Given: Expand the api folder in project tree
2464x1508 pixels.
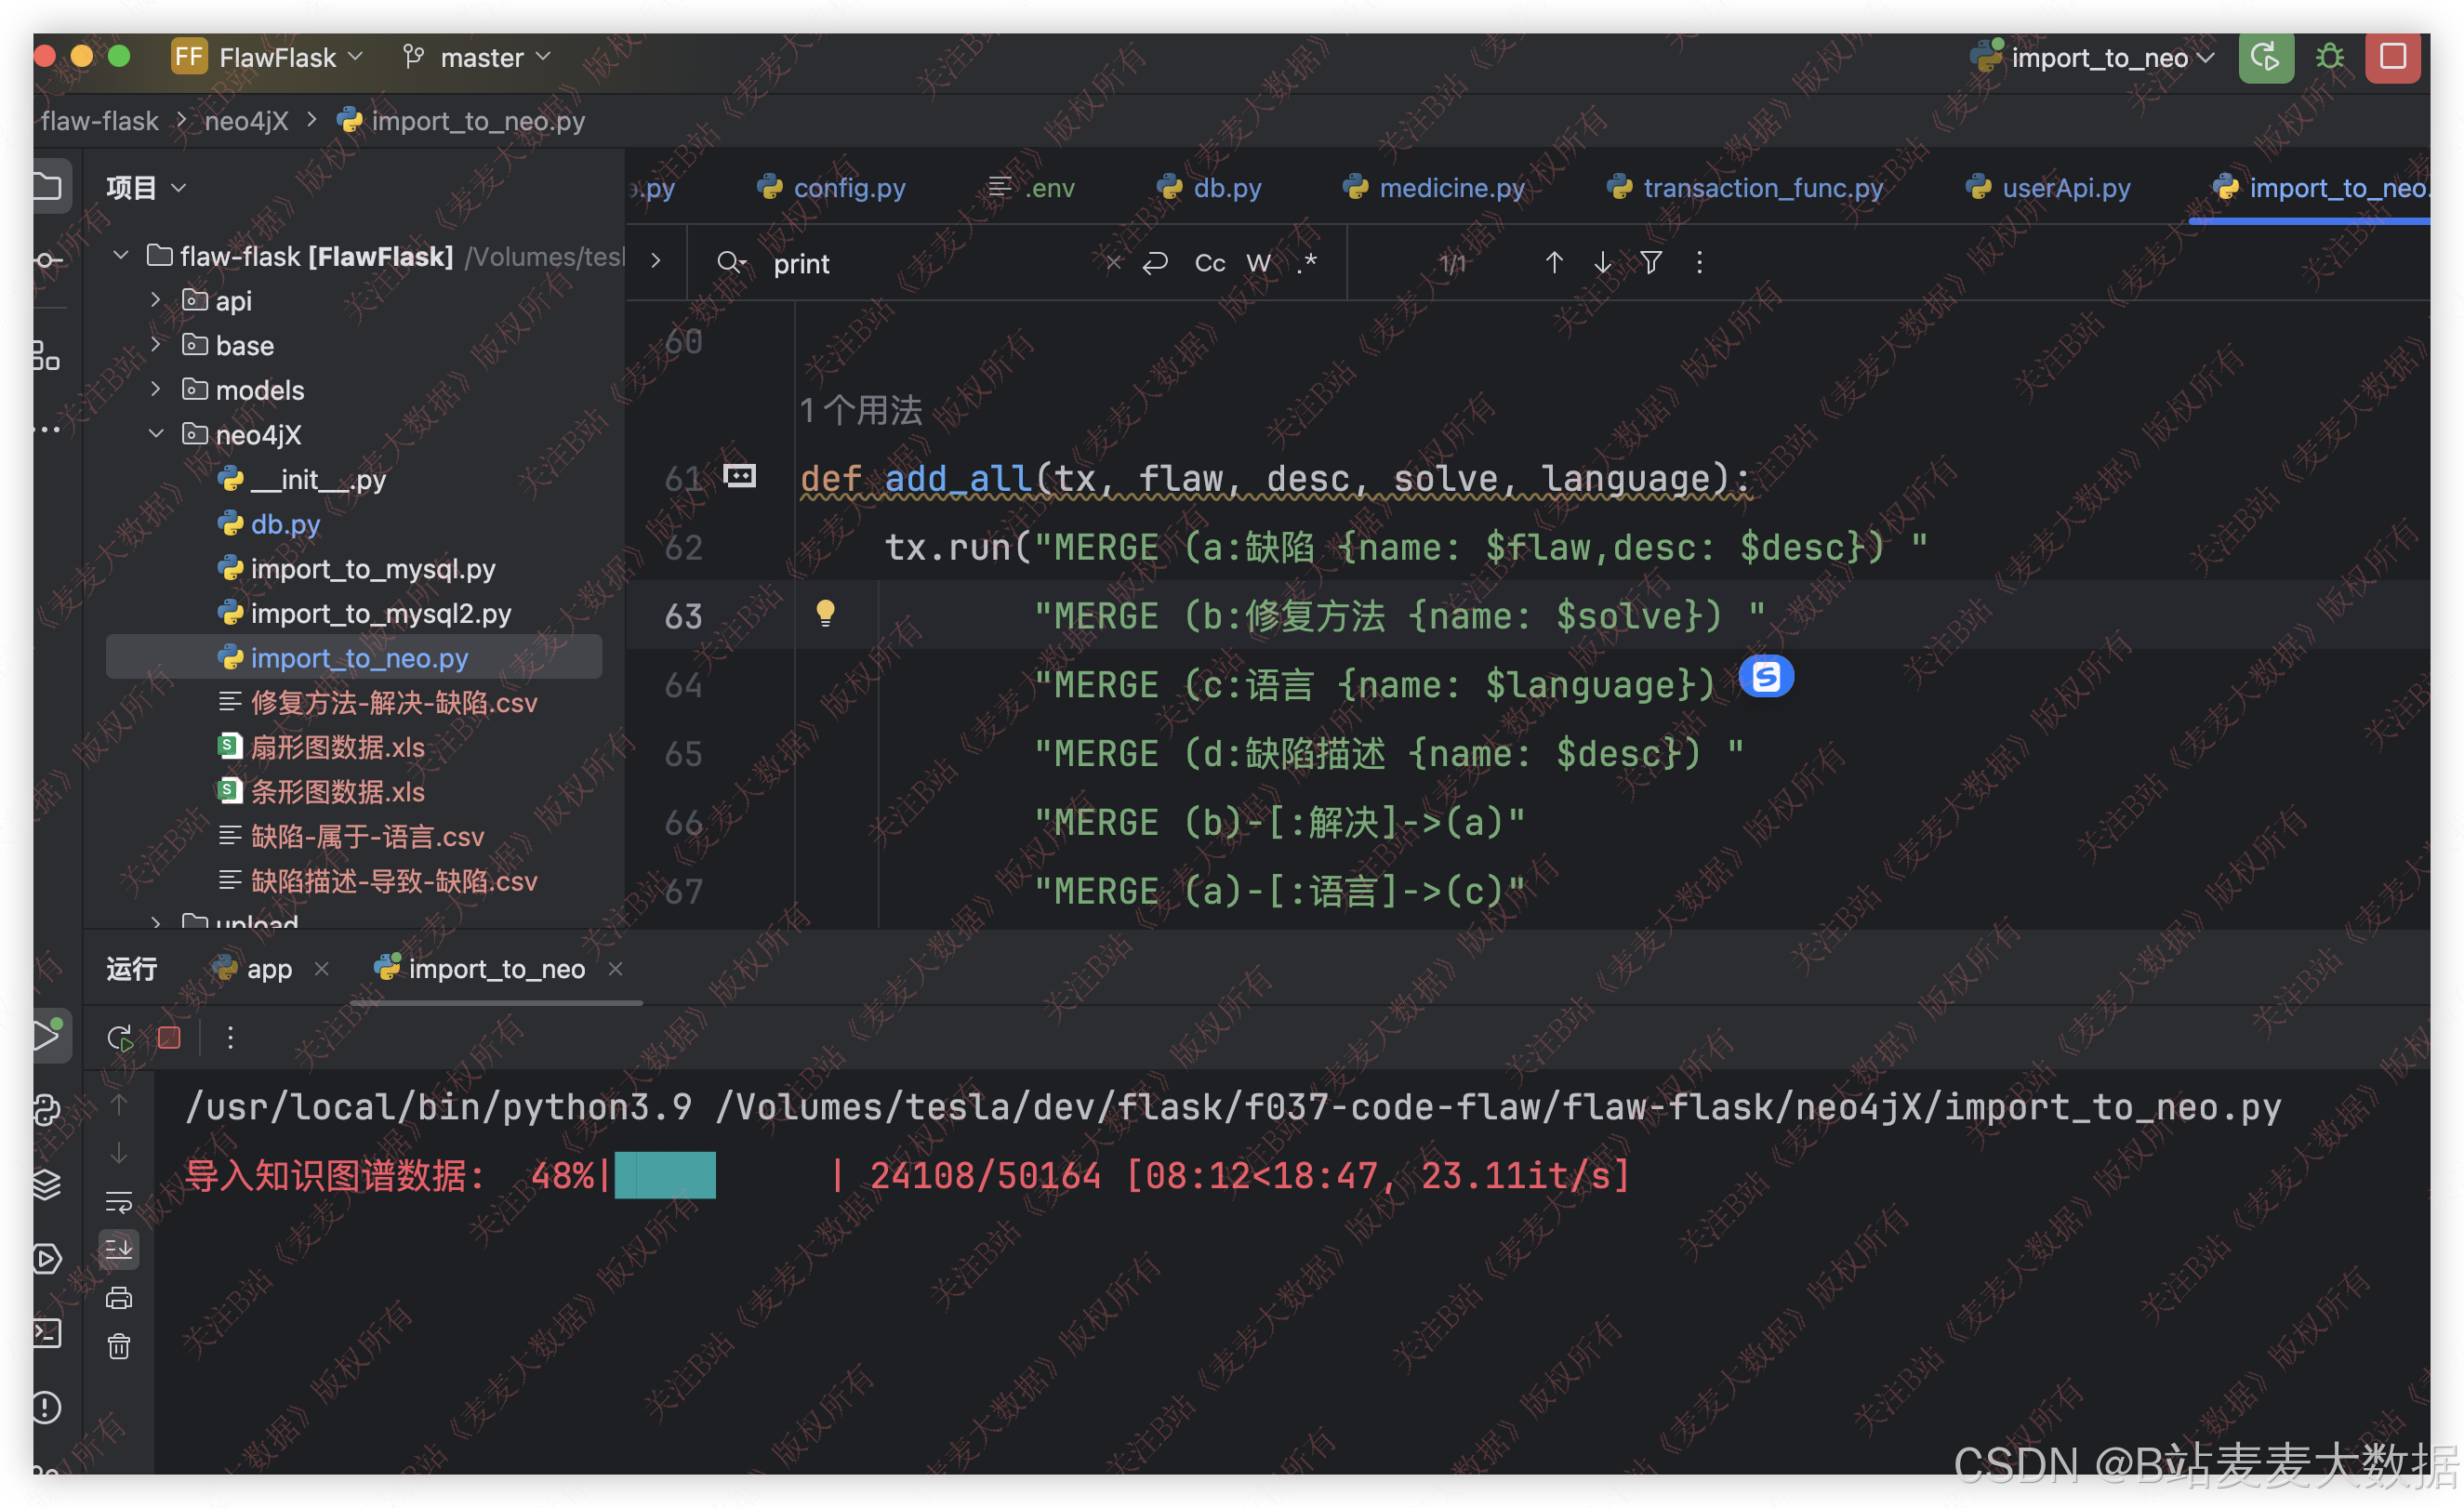Looking at the screenshot, I should click(x=156, y=300).
